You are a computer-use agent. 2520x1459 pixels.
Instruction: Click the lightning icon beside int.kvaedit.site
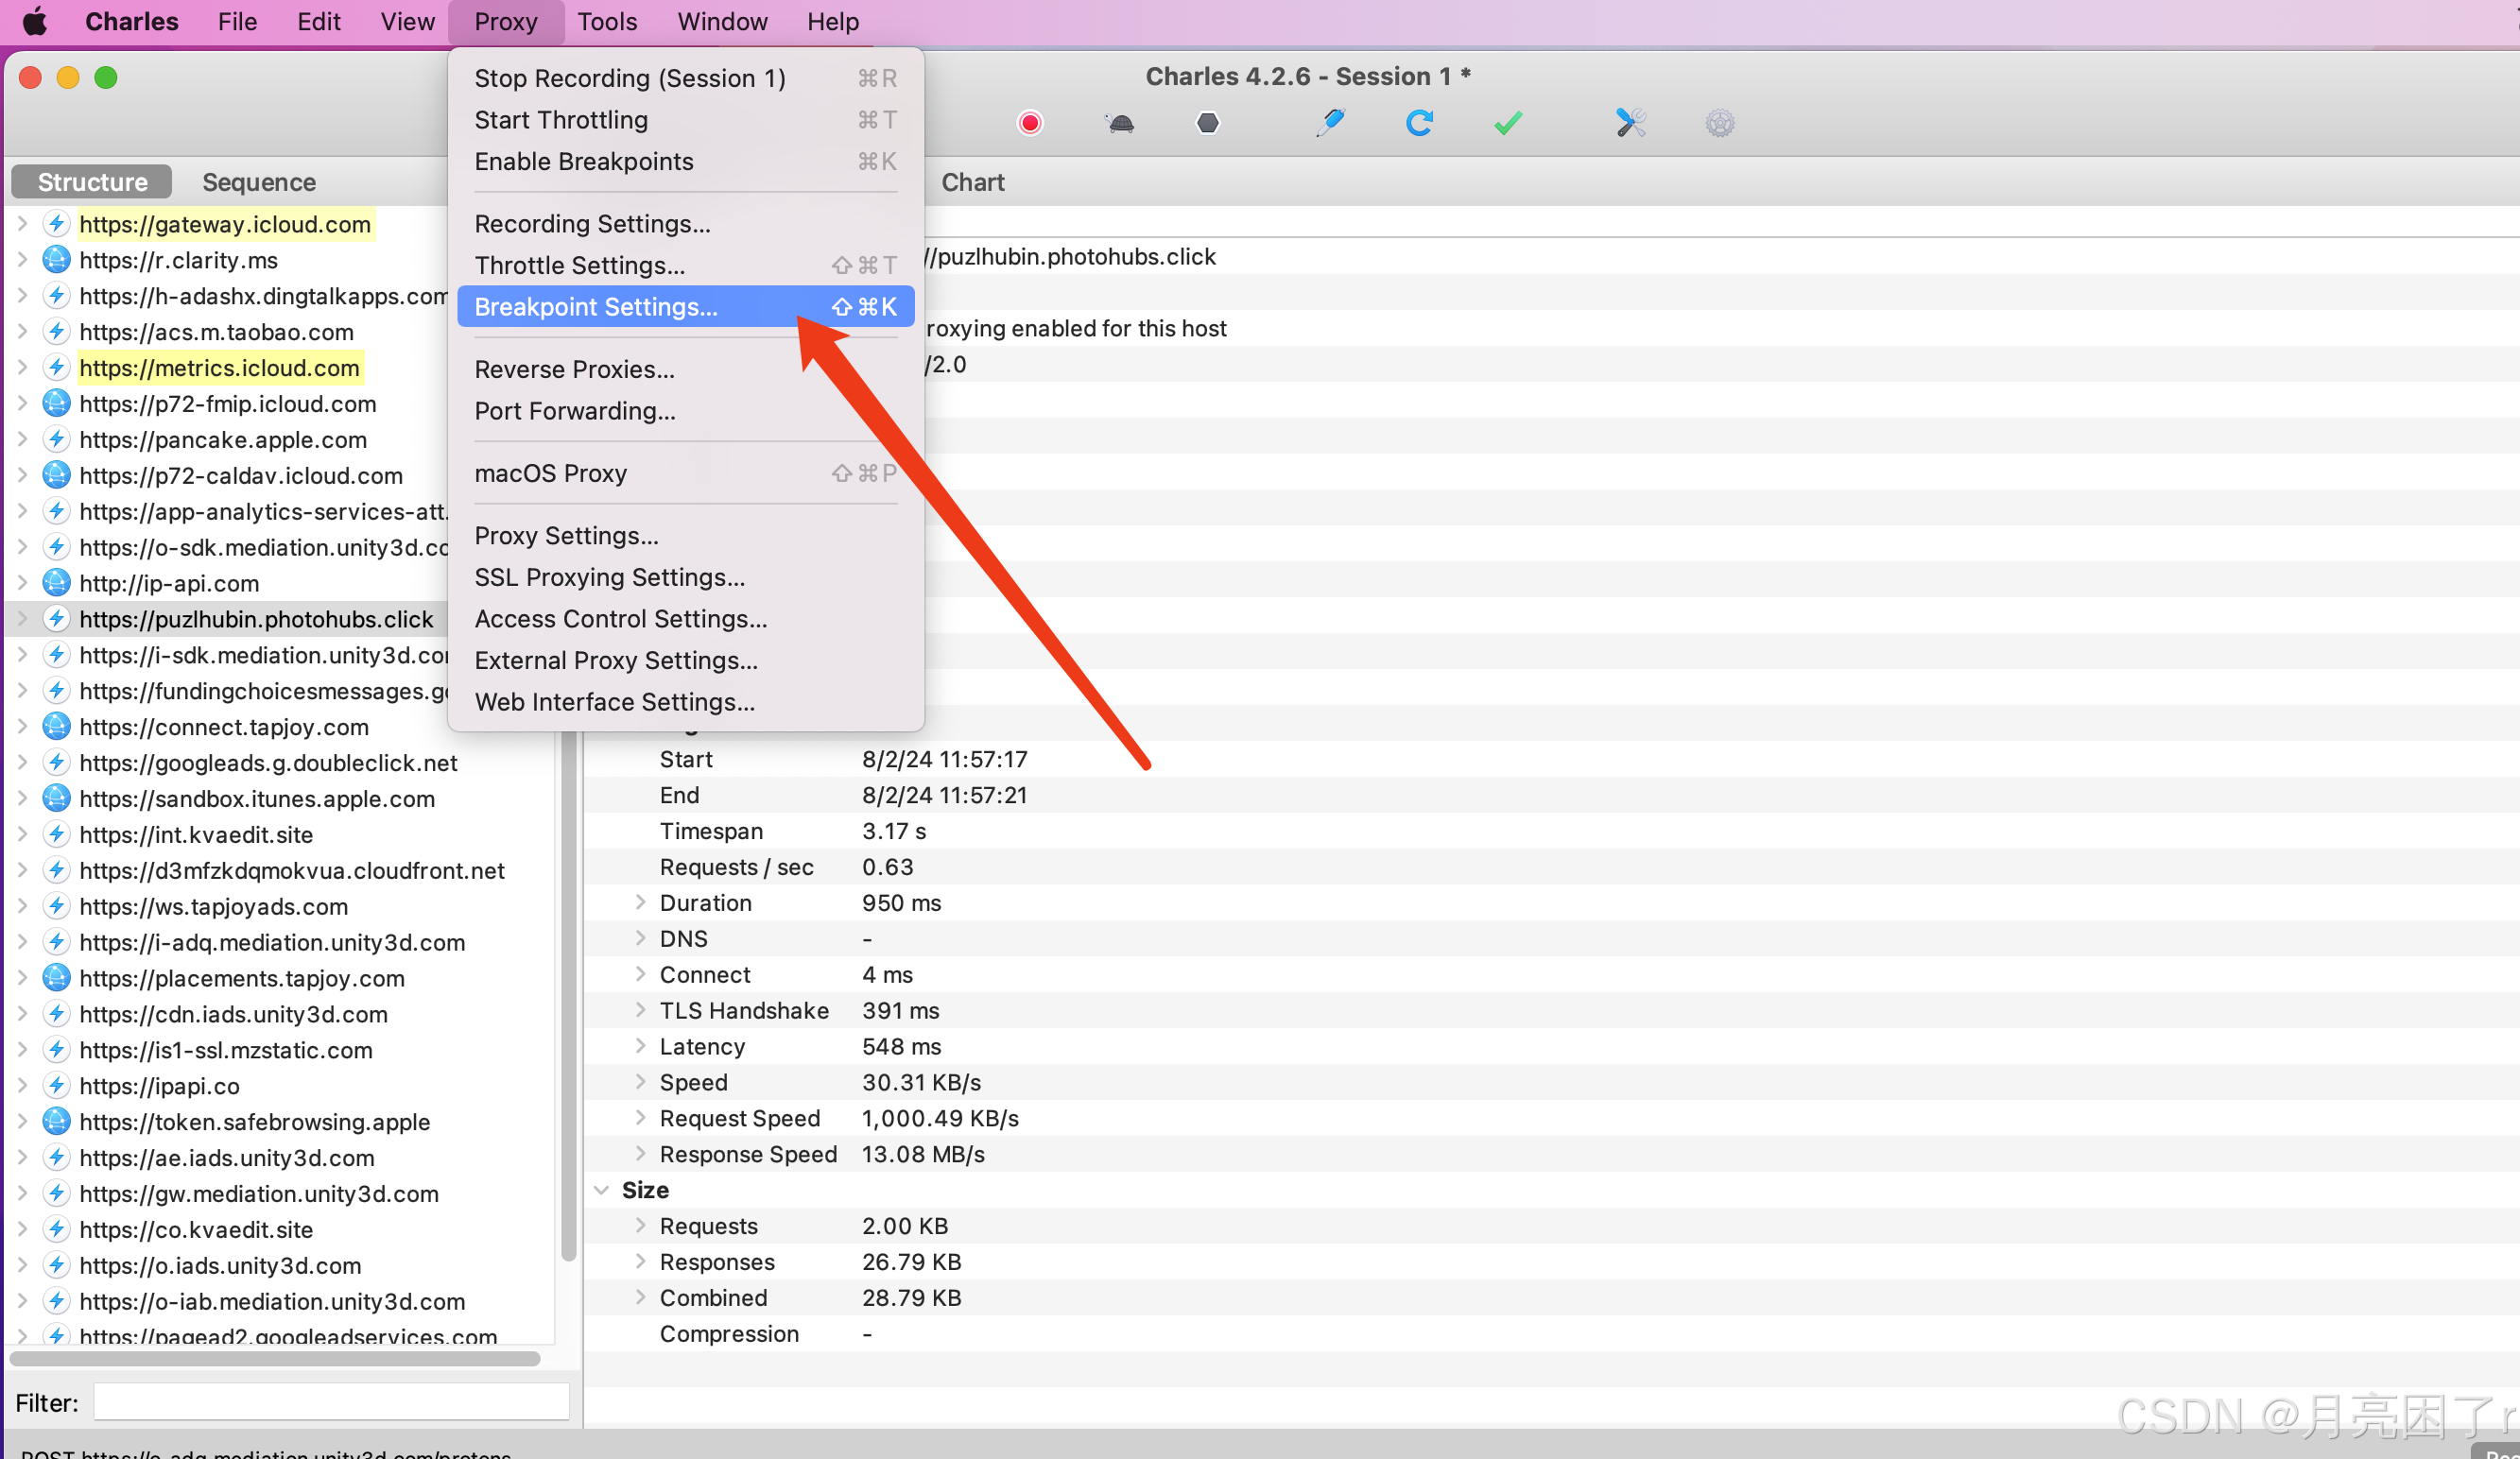tap(57, 835)
